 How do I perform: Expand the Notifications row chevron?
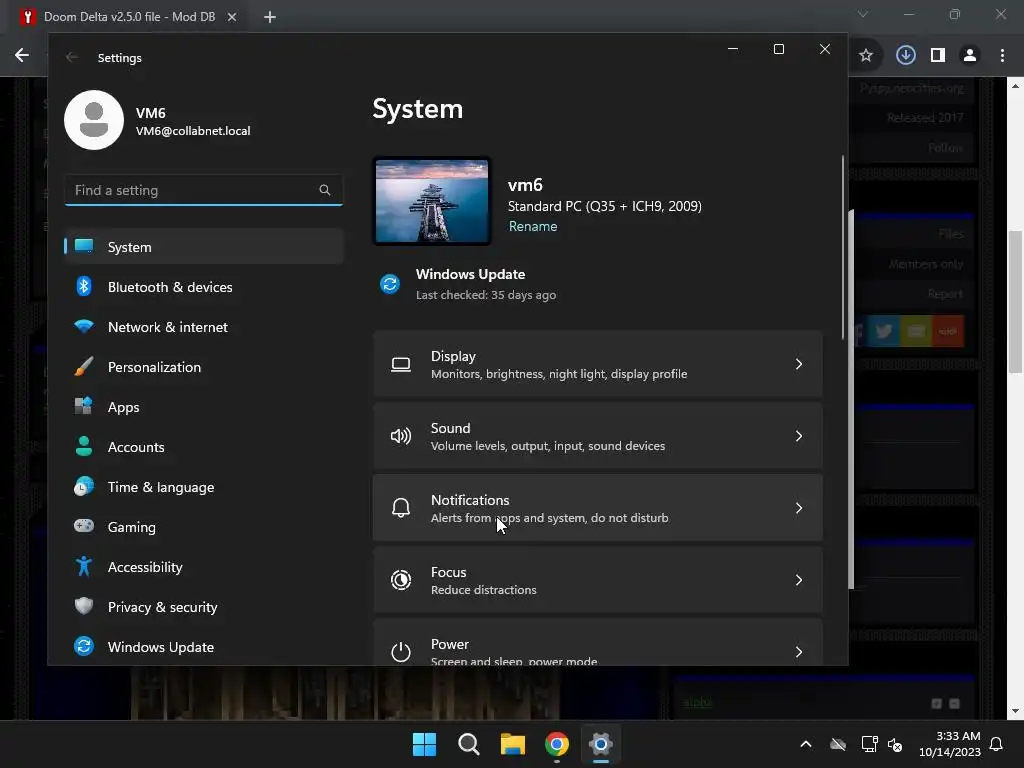(x=799, y=508)
